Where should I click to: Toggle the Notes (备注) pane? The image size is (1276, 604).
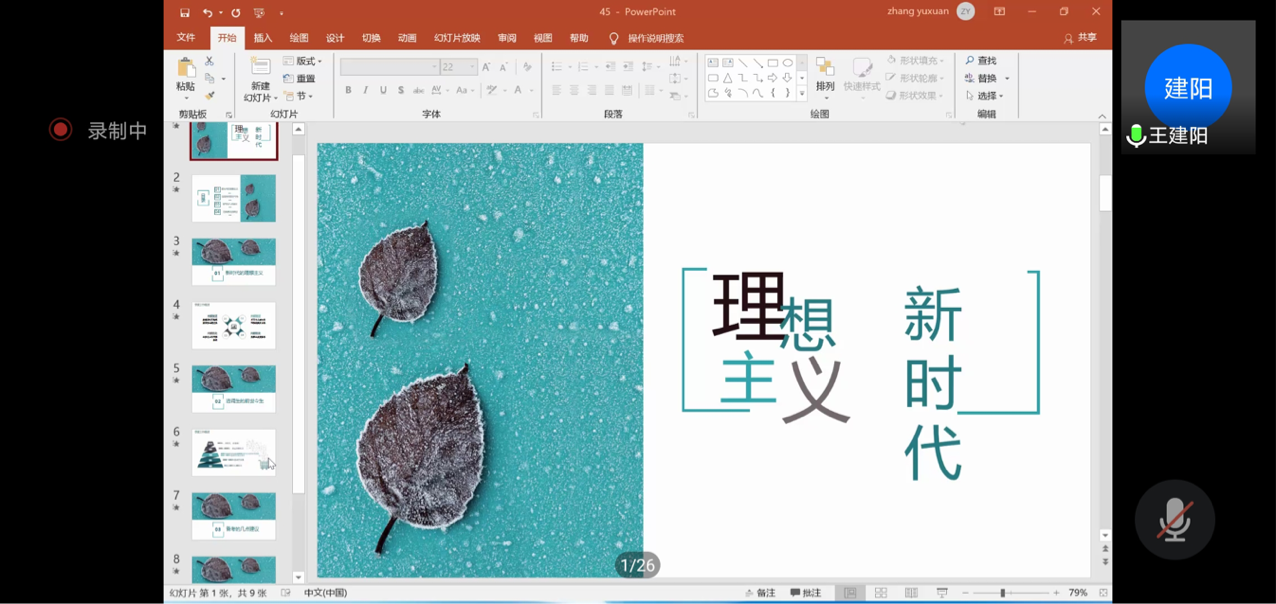coord(760,593)
